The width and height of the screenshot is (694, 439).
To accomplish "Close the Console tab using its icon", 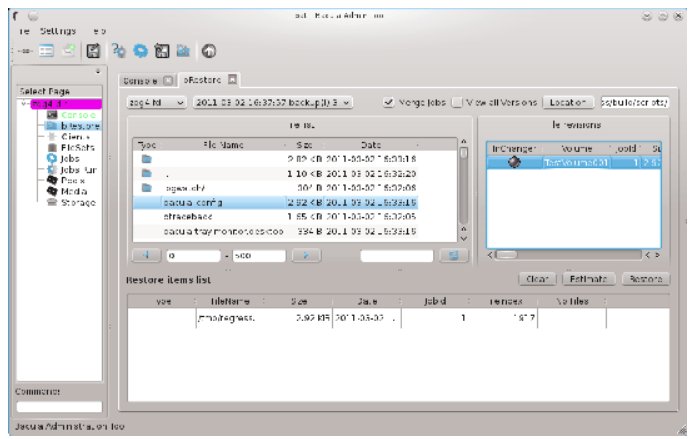I will click(169, 79).
